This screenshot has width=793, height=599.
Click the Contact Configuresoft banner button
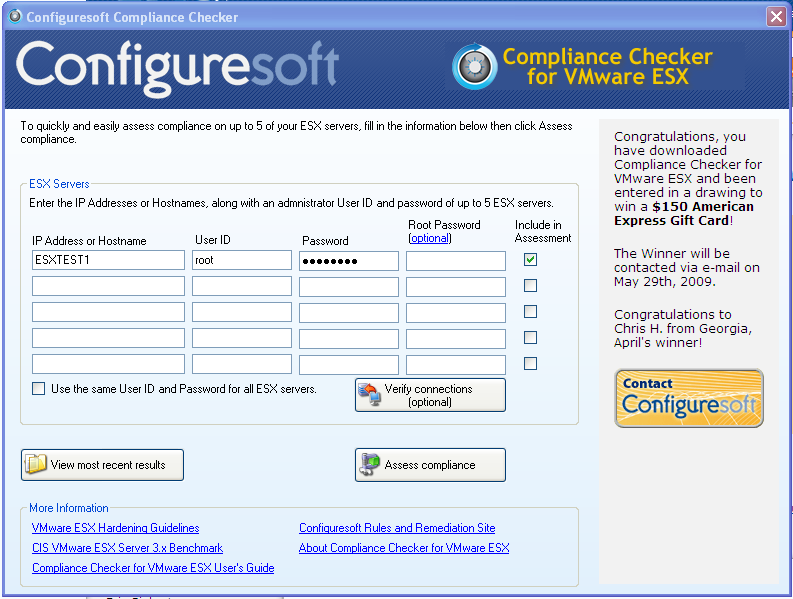[689, 398]
